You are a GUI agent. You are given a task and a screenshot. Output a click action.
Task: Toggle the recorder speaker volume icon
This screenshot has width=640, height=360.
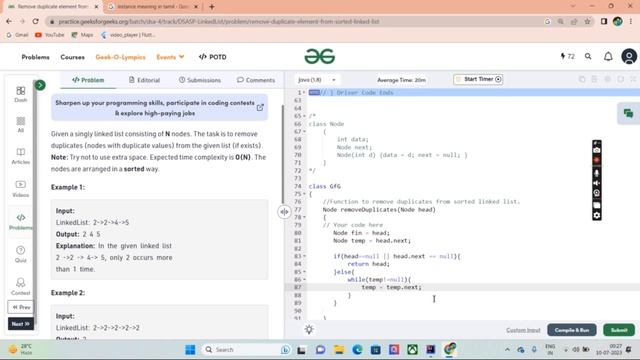click(x=597, y=183)
